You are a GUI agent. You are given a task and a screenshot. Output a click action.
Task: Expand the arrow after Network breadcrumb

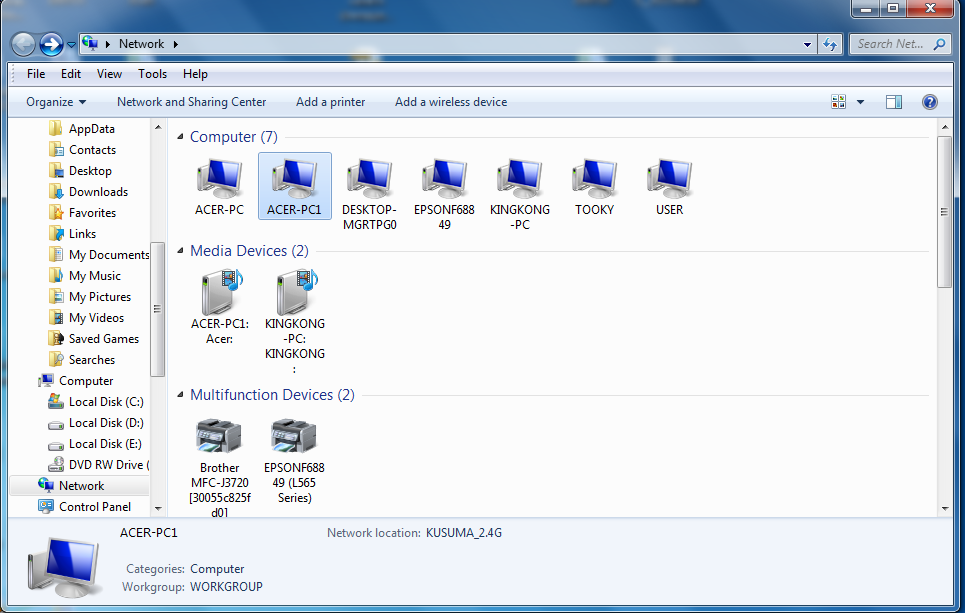click(175, 44)
